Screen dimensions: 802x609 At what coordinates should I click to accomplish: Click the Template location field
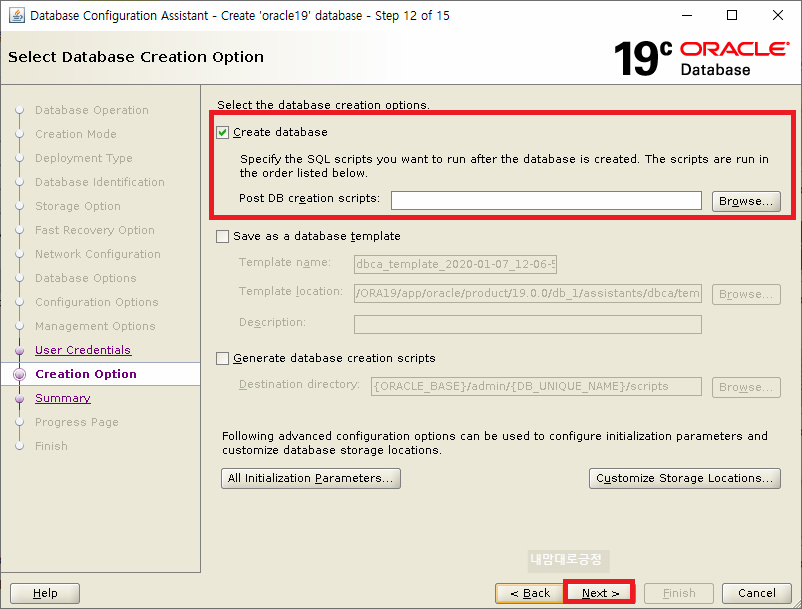click(x=527, y=294)
